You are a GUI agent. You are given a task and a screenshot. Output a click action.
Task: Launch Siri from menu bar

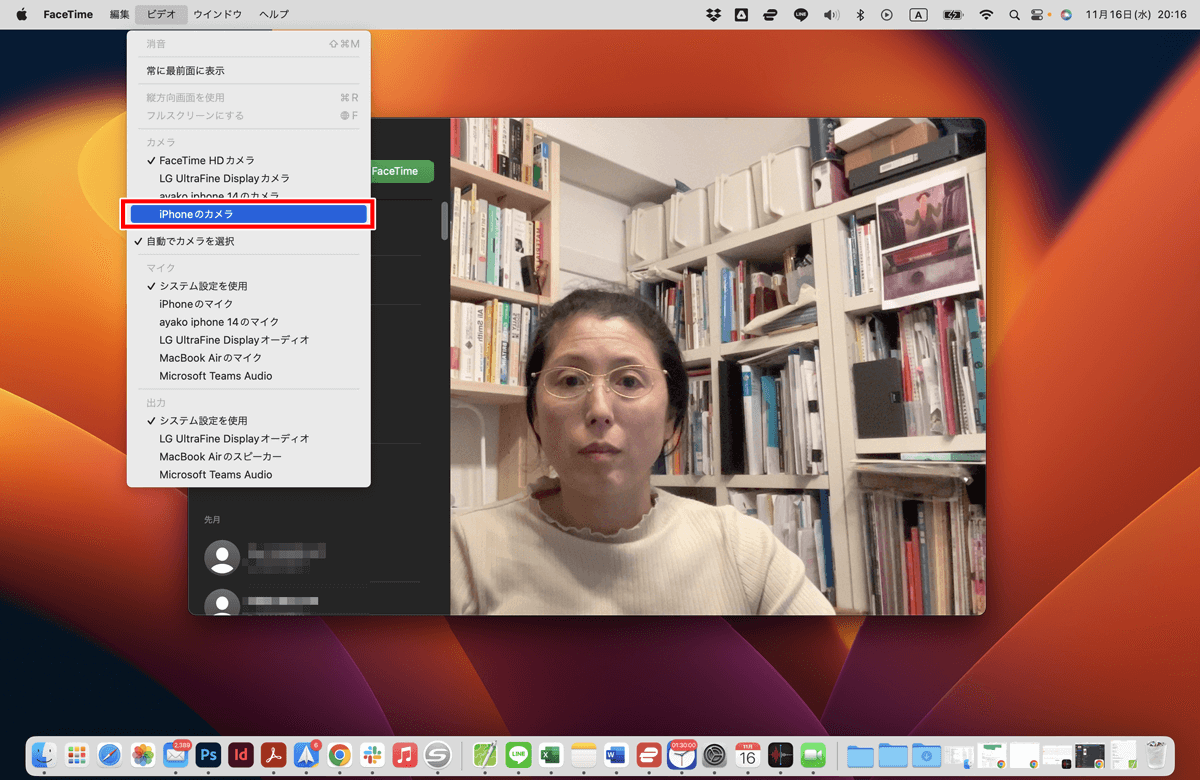click(x=1066, y=14)
